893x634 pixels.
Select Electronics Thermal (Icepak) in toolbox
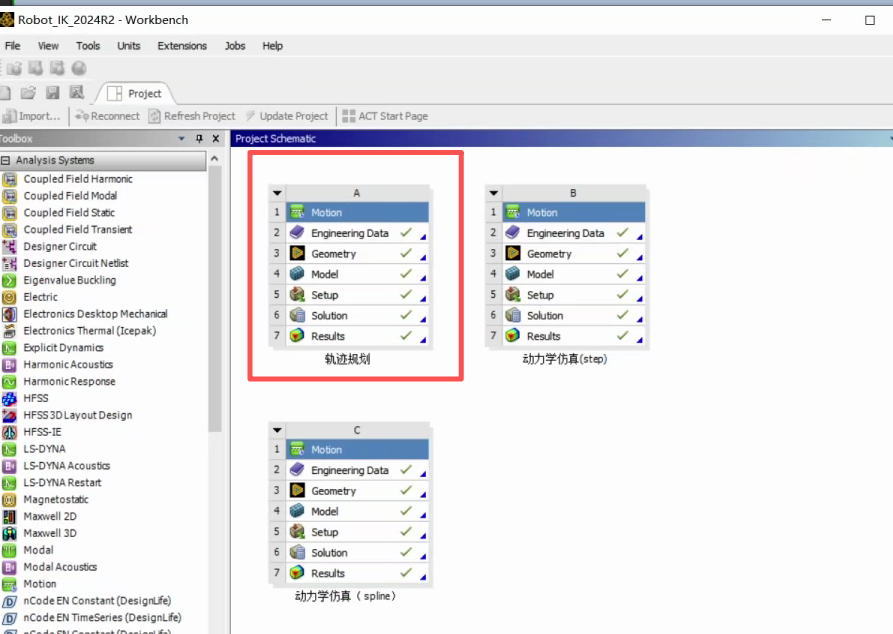coord(89,331)
